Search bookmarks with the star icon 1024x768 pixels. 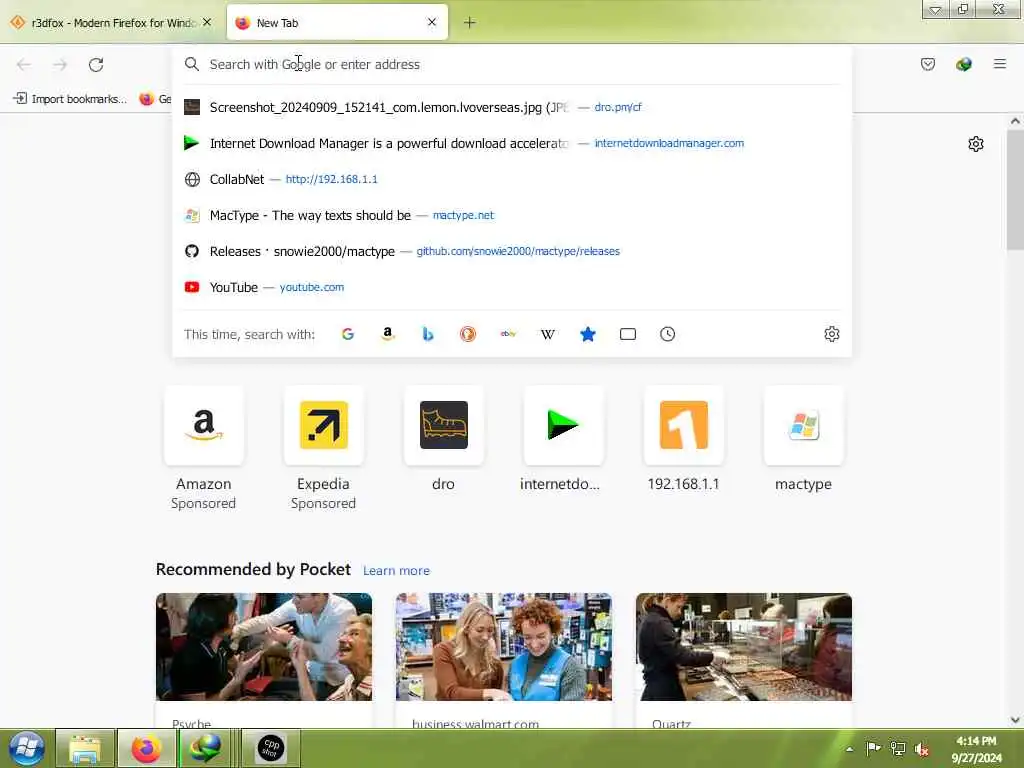click(588, 334)
